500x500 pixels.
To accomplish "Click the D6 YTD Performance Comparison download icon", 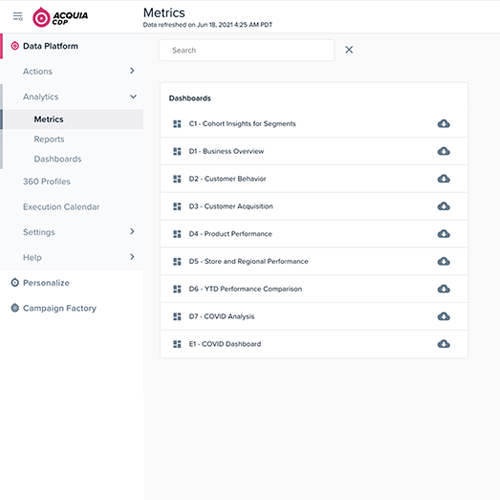I will click(x=444, y=289).
